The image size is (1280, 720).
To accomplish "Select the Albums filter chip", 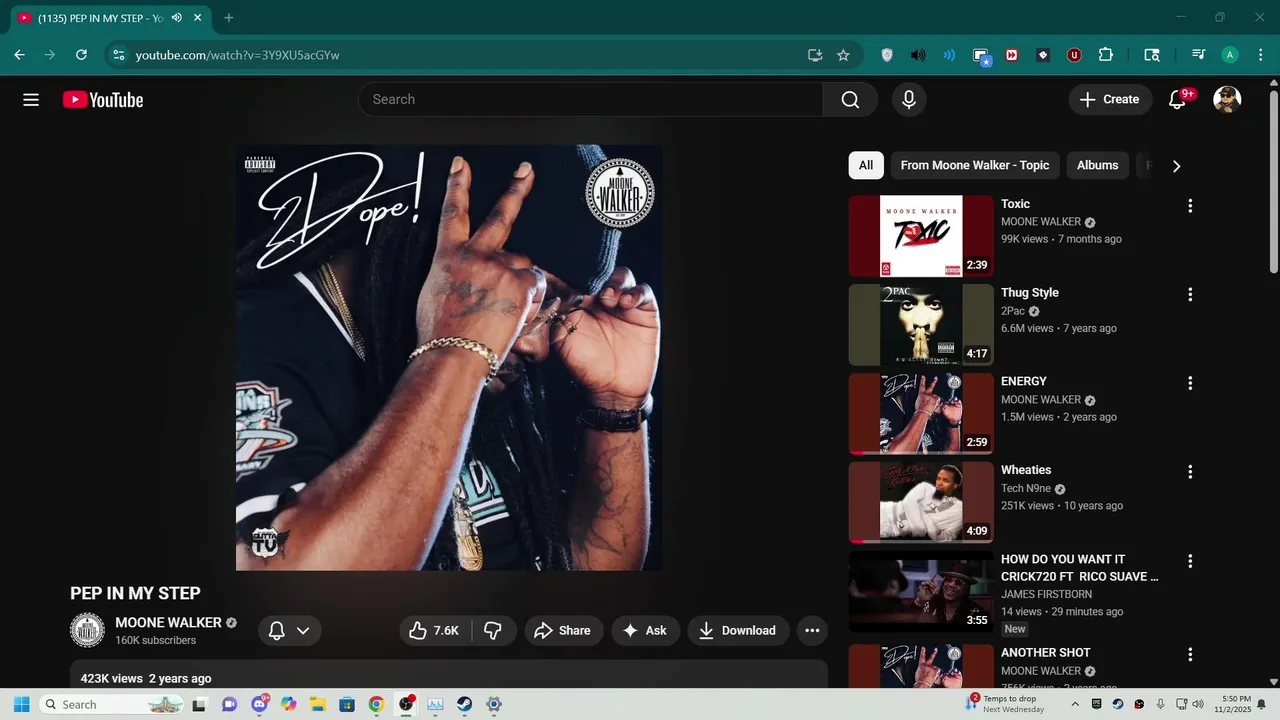I will (x=1097, y=165).
